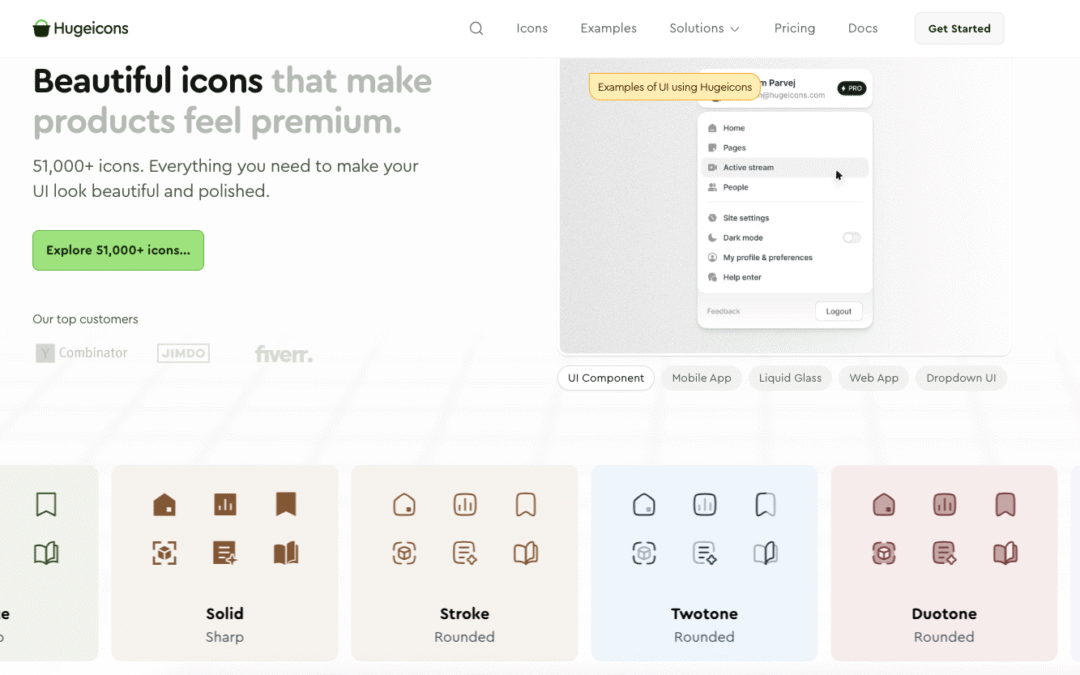
Task: Click the Y Combinator customer logo
Action: 81,353
